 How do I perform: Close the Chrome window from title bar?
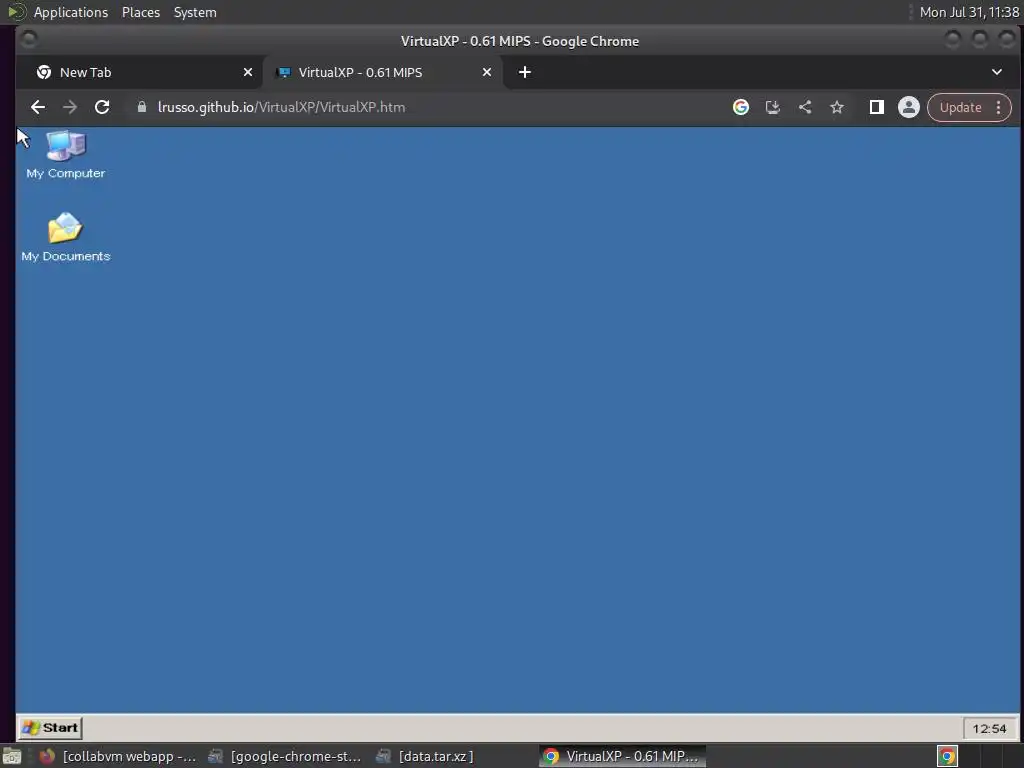coord(1006,40)
